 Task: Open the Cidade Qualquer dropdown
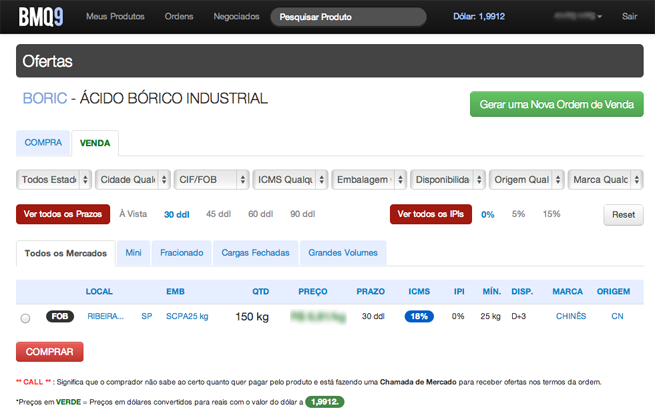point(132,180)
